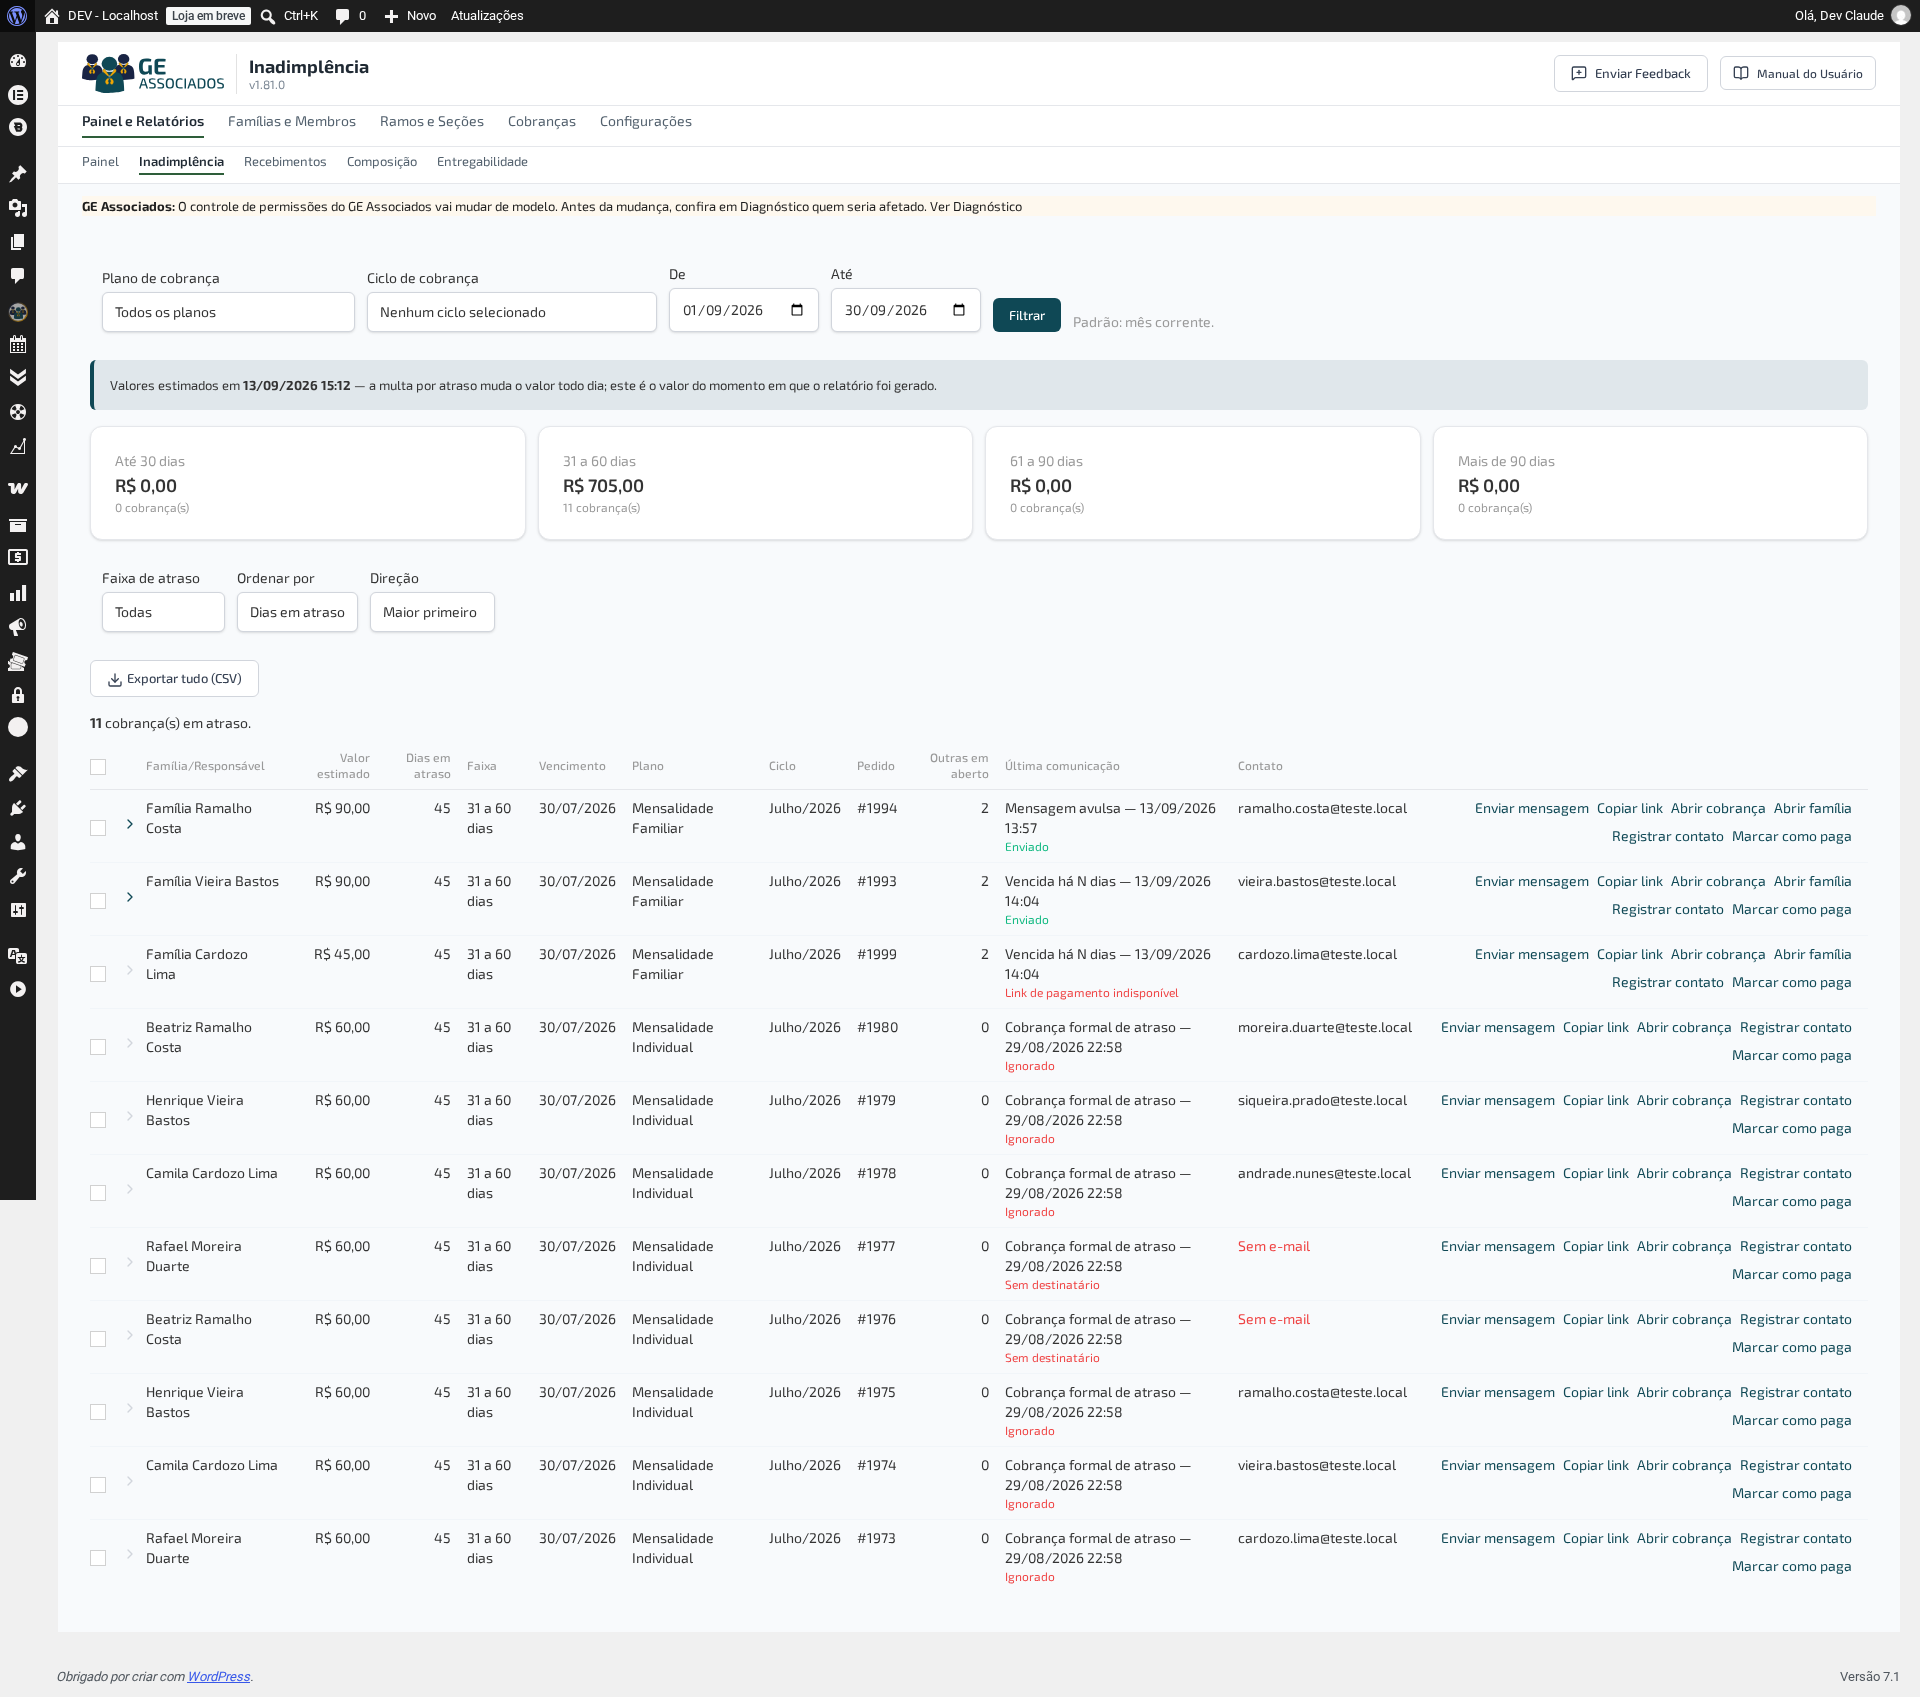The image size is (1920, 1697).
Task: Open the Recebimentos sub-tab
Action: click(x=285, y=161)
